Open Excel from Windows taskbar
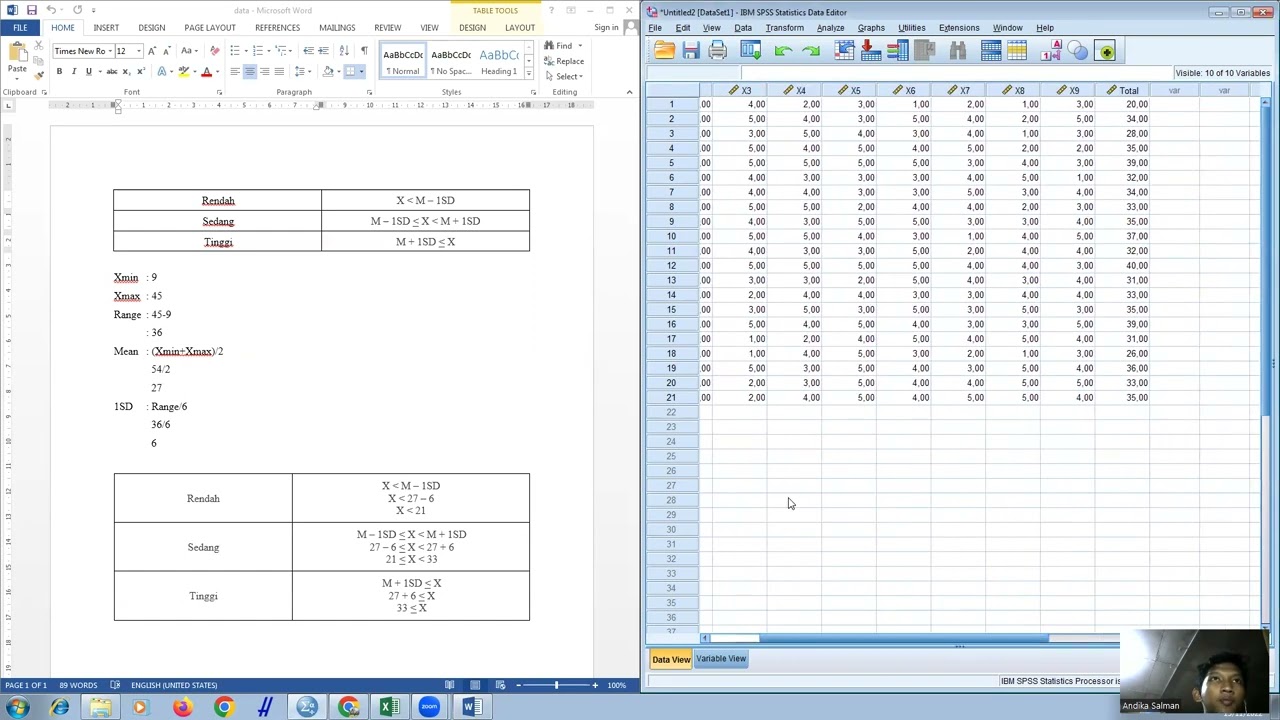 pyautogui.click(x=389, y=707)
